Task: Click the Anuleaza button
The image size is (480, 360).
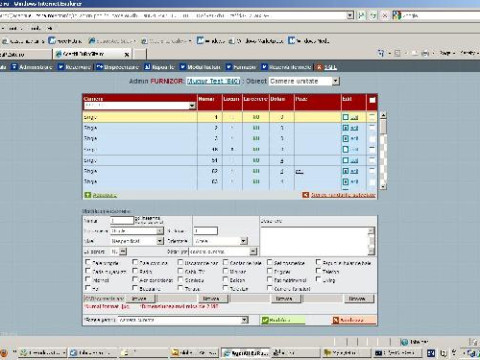Action: pos(354,320)
